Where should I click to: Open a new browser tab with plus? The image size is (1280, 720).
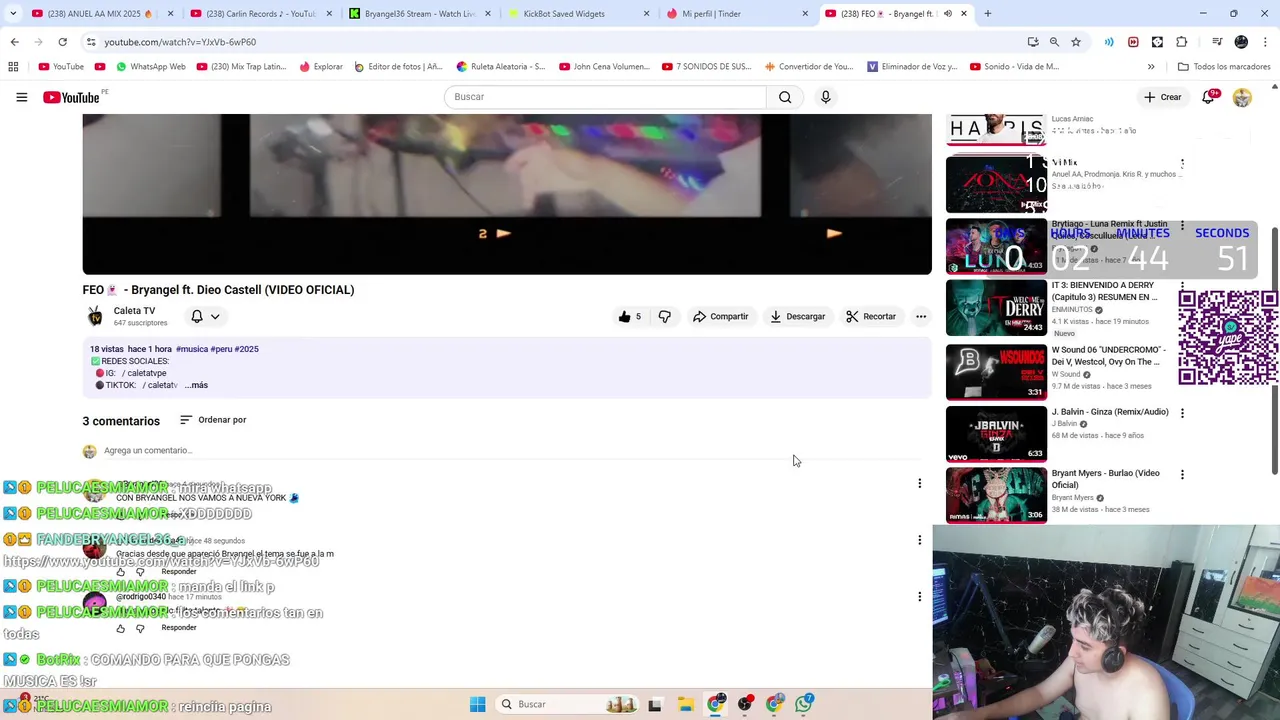pos(987,14)
